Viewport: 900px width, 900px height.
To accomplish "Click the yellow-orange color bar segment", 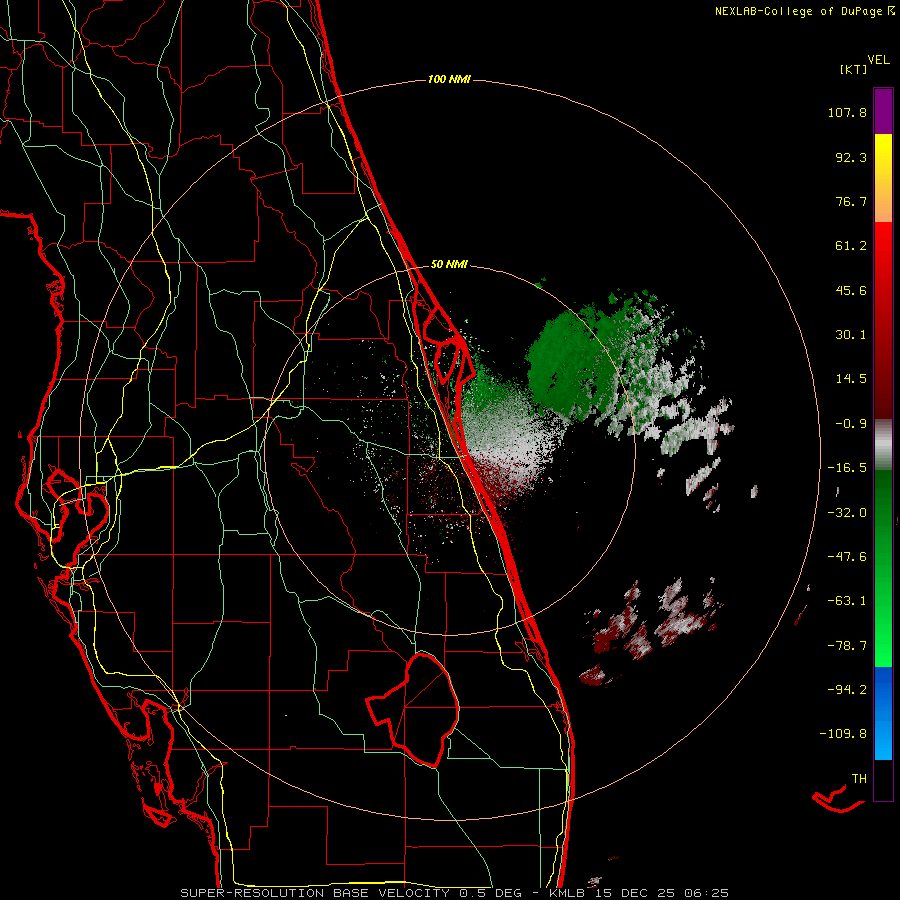I will click(x=883, y=178).
